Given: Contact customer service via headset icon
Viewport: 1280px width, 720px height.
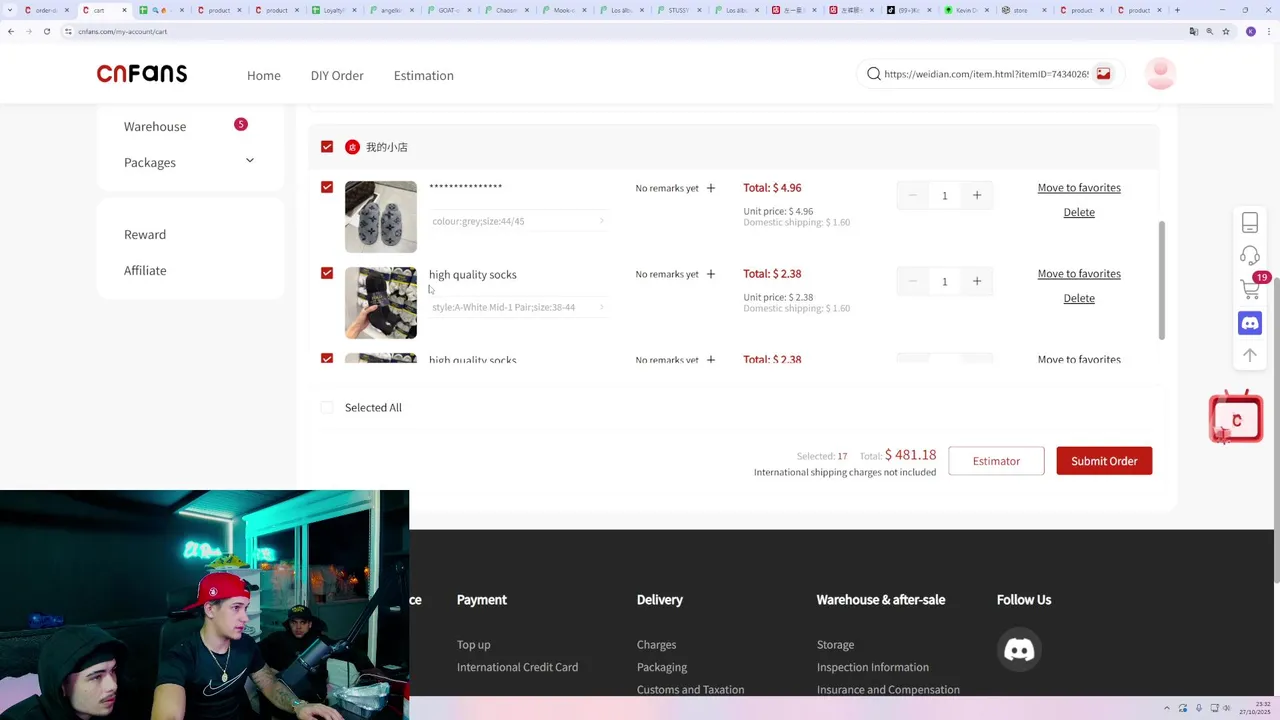Looking at the screenshot, I should click(x=1250, y=256).
